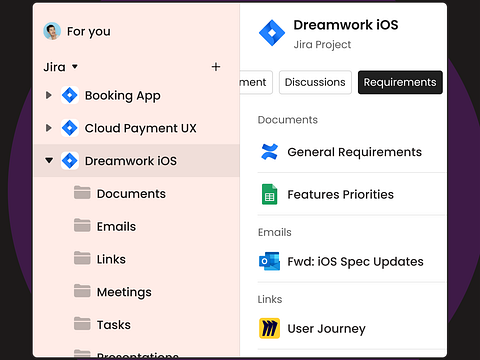Open the For you section
Screen dimensions: 480x360
click(x=89, y=32)
